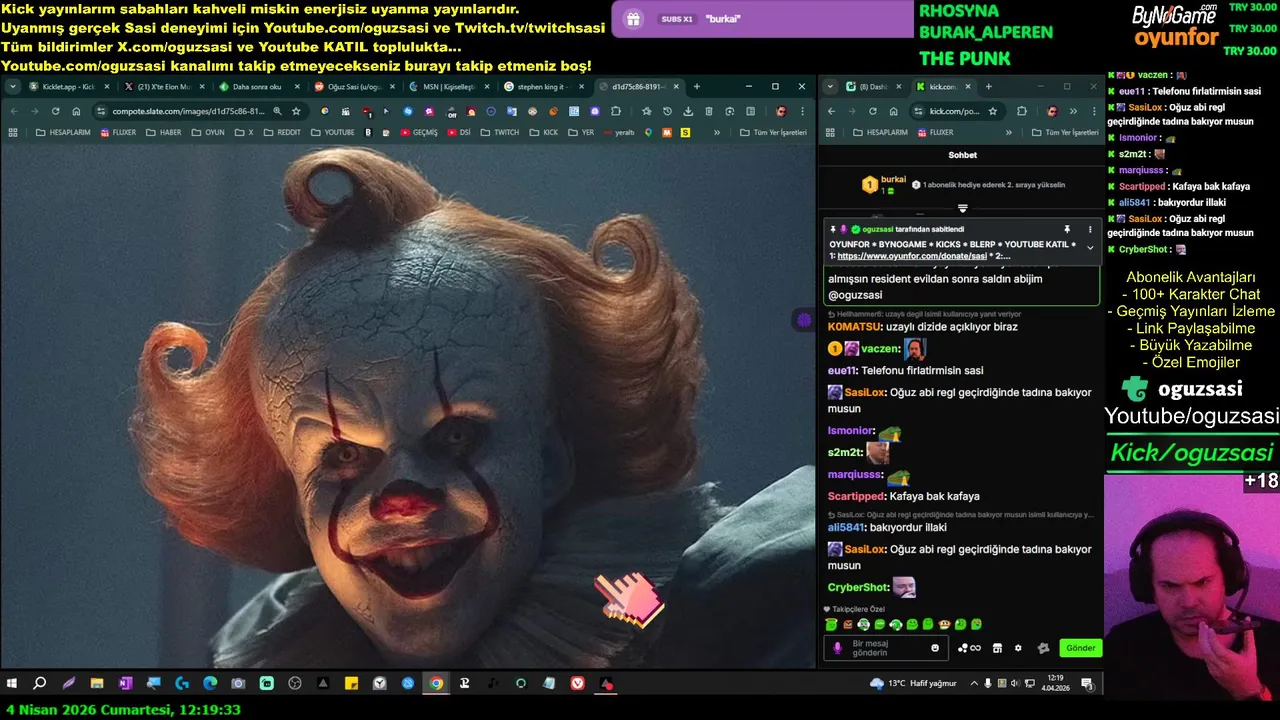This screenshot has height=720, width=1280.
Task: Open TWITCH bookmark folder
Action: click(x=500, y=132)
